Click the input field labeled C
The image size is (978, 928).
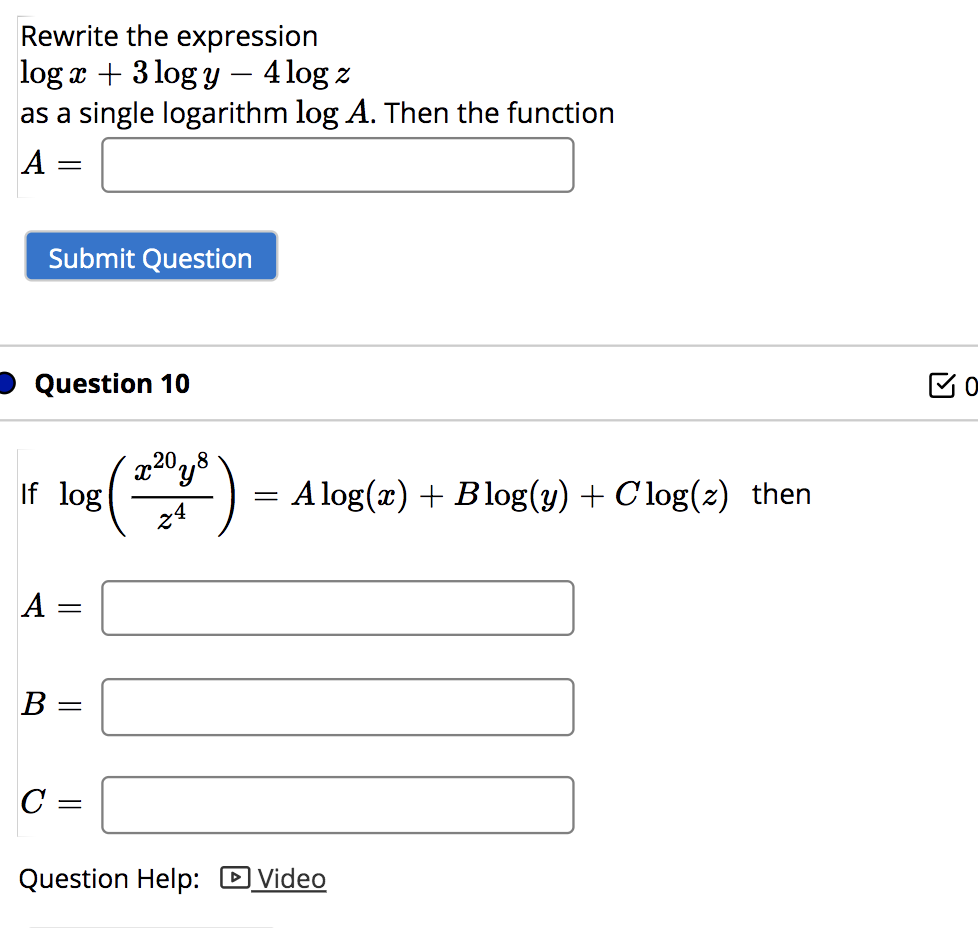(337, 804)
